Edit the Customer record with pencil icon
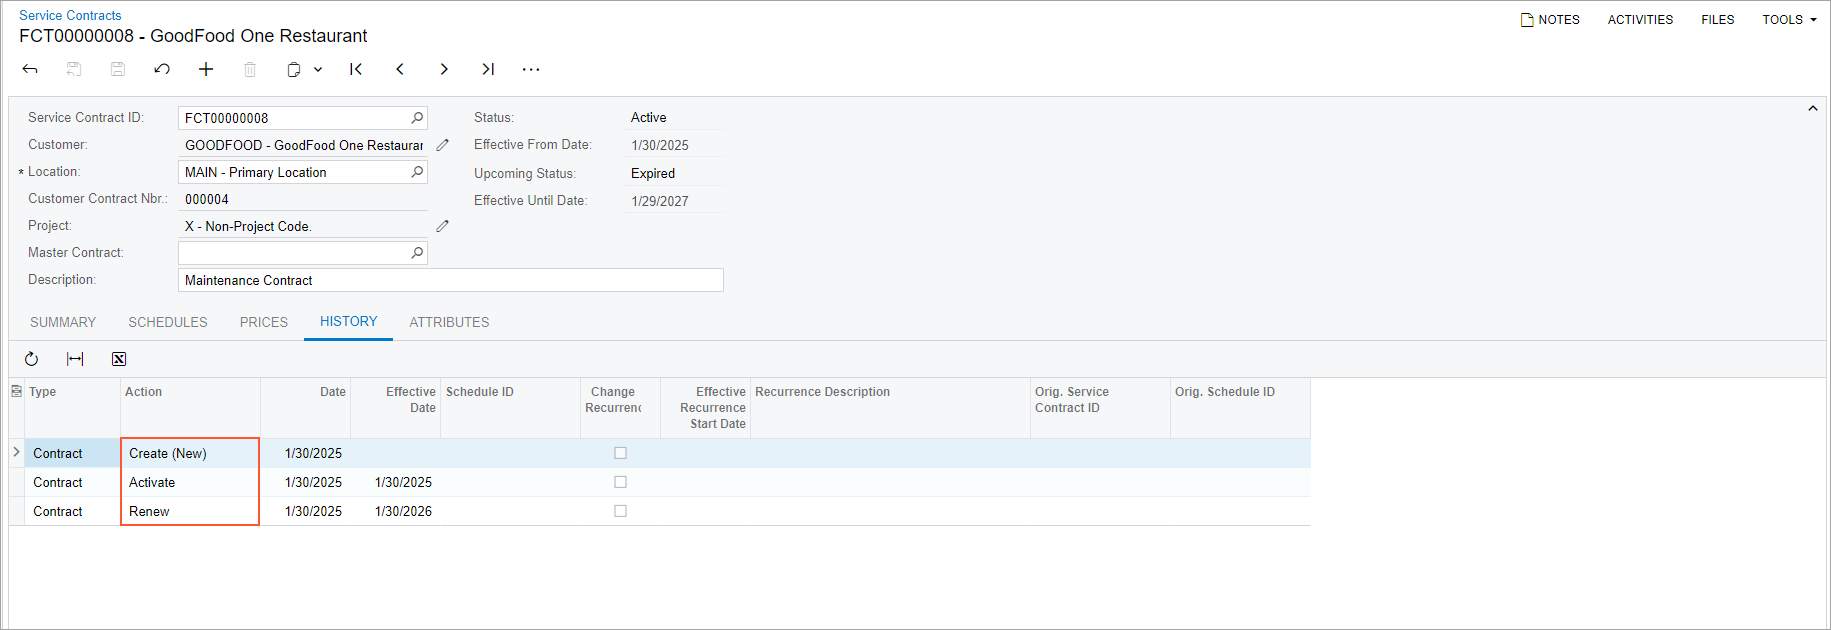Viewport: 1831px width, 630px height. point(442,145)
